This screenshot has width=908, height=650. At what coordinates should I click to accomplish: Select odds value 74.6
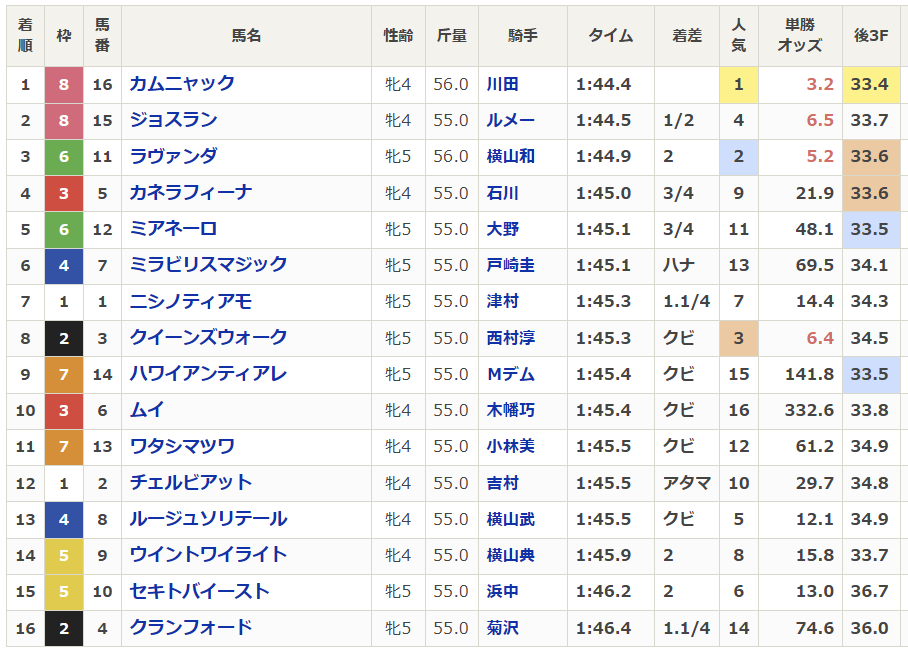click(814, 628)
